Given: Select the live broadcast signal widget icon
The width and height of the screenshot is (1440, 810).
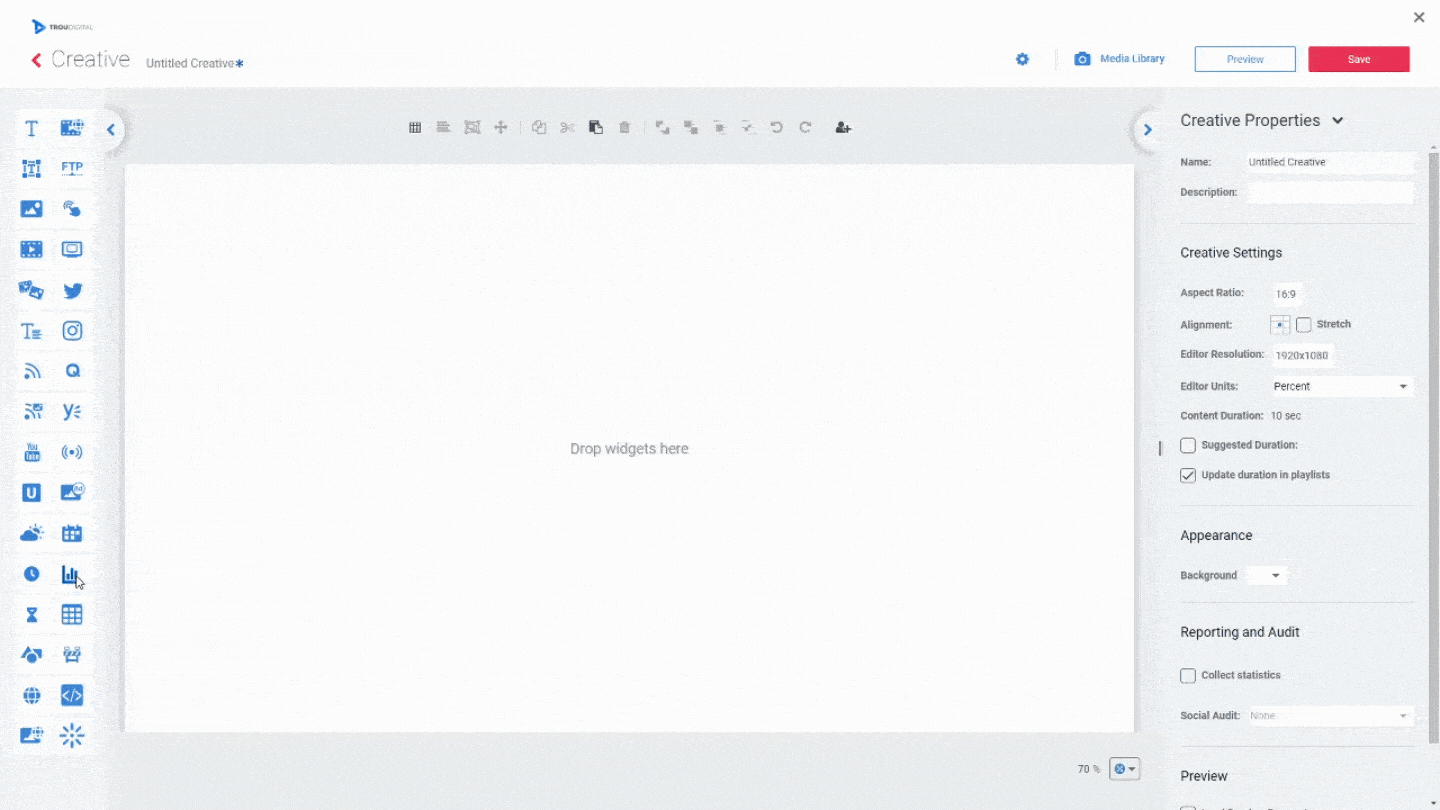Looking at the screenshot, I should tap(72, 452).
